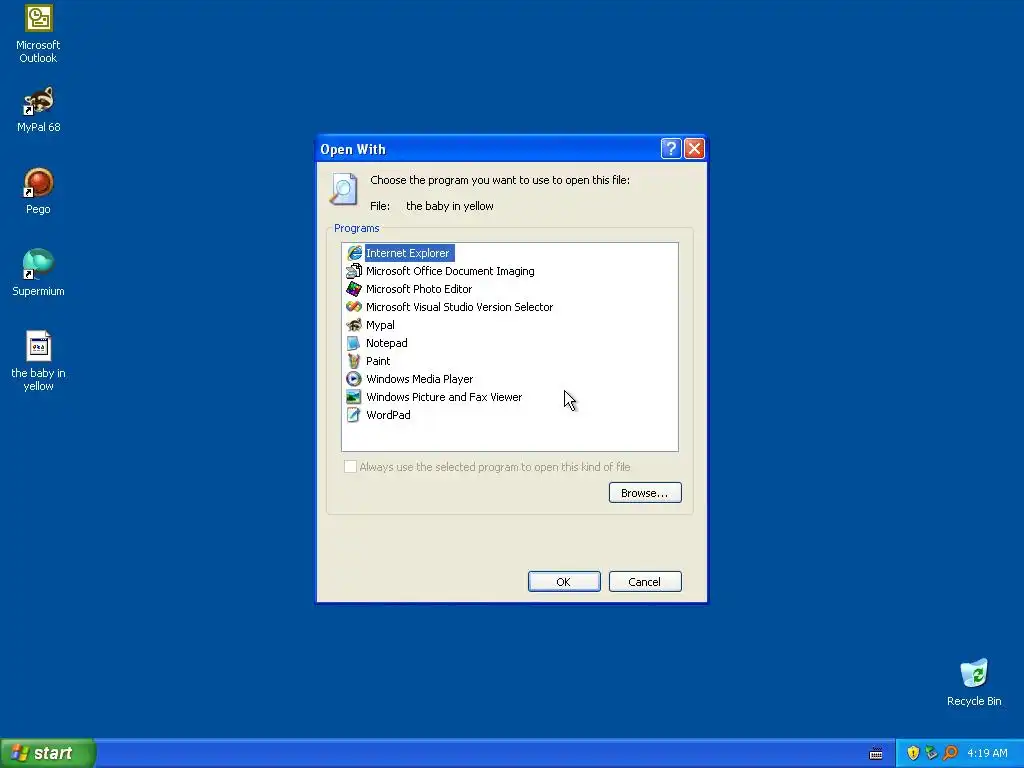The image size is (1024, 768).
Task: Click the orange magnifier tray icon
Action: tap(950, 753)
